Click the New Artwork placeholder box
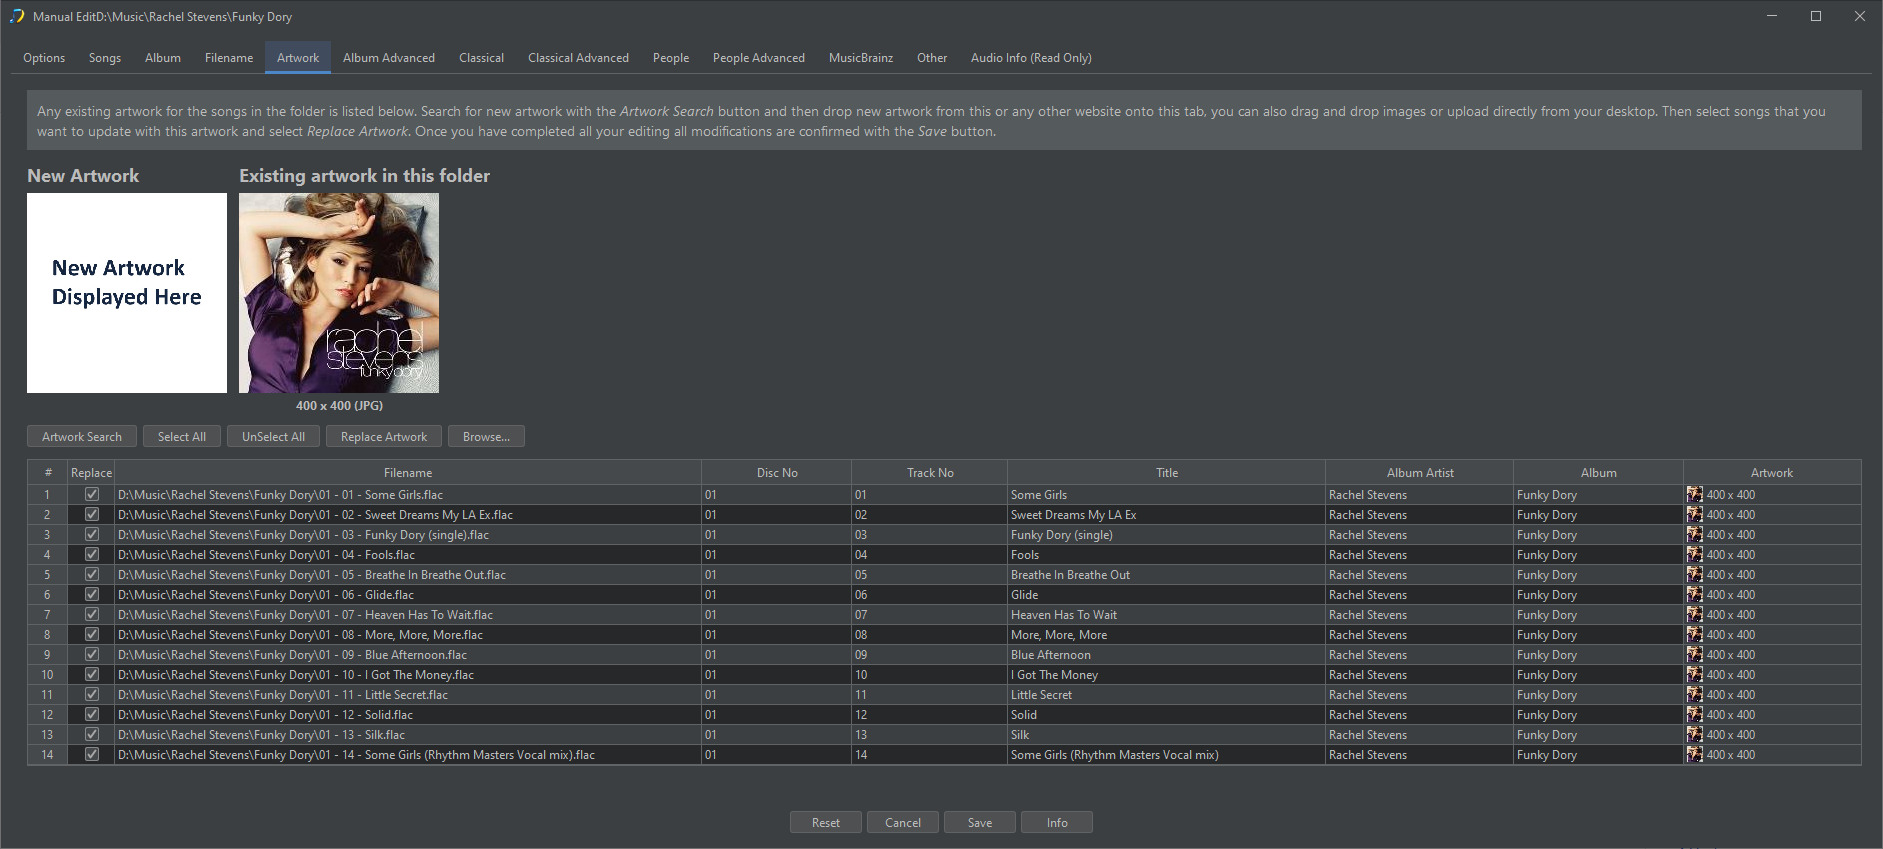The width and height of the screenshot is (1883, 849). [127, 293]
